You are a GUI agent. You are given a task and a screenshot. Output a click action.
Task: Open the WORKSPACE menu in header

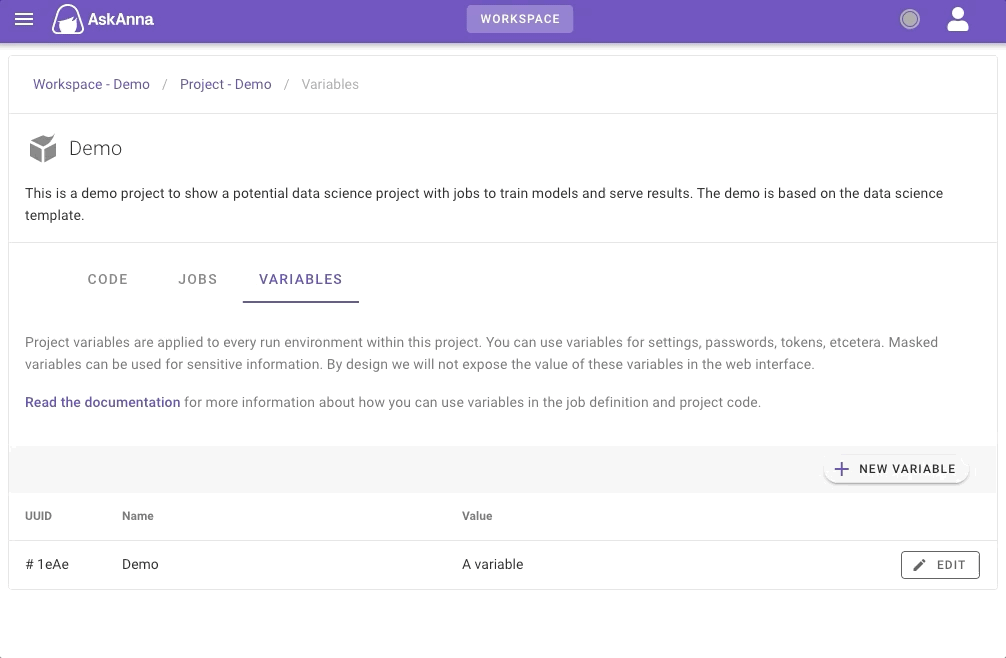pos(520,18)
